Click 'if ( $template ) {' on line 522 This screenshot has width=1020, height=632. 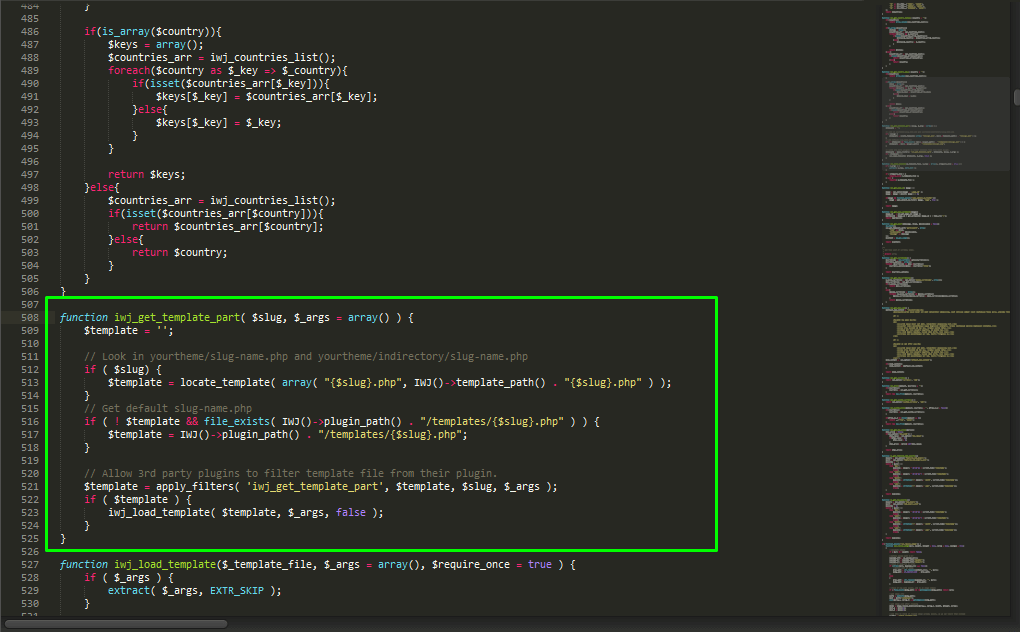(x=138, y=499)
